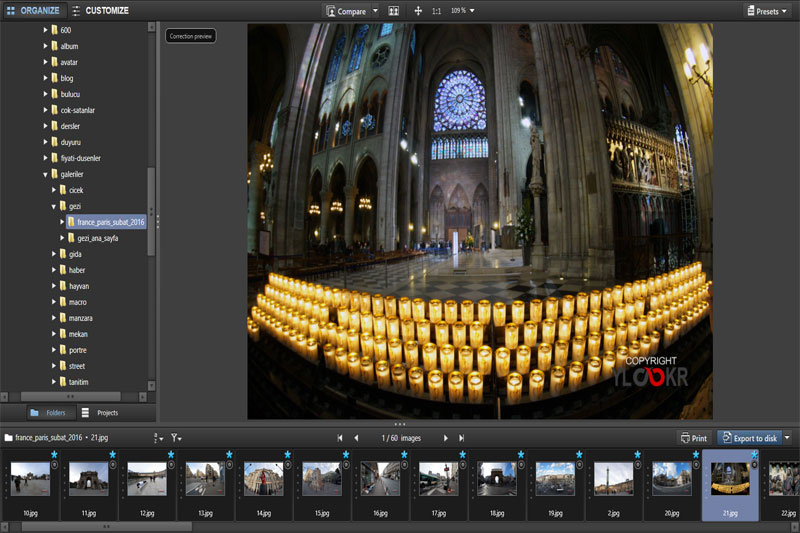This screenshot has height=533, width=800.
Task: Set zoom to 1:1
Action: tap(436, 11)
